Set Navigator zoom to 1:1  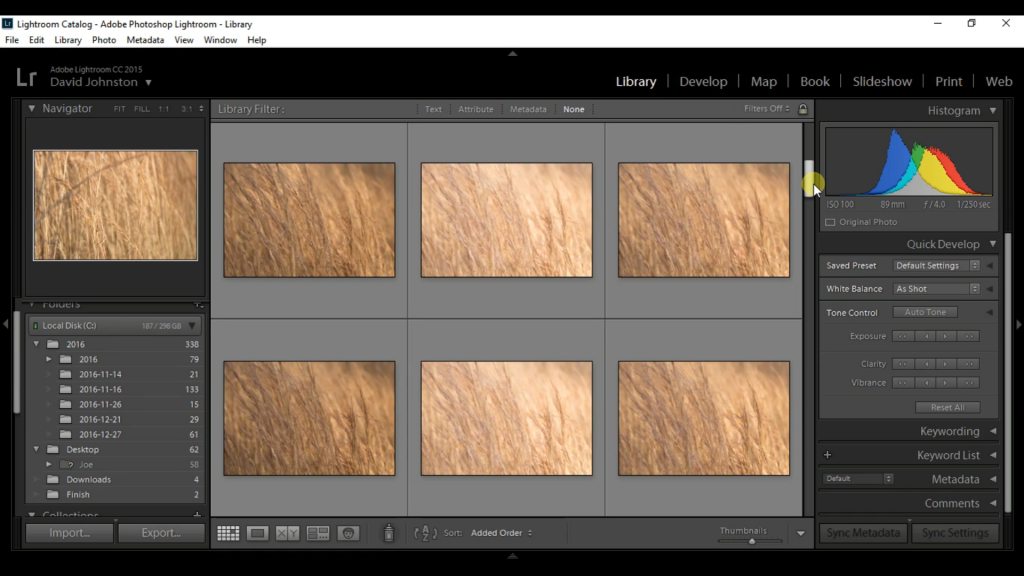(164, 109)
